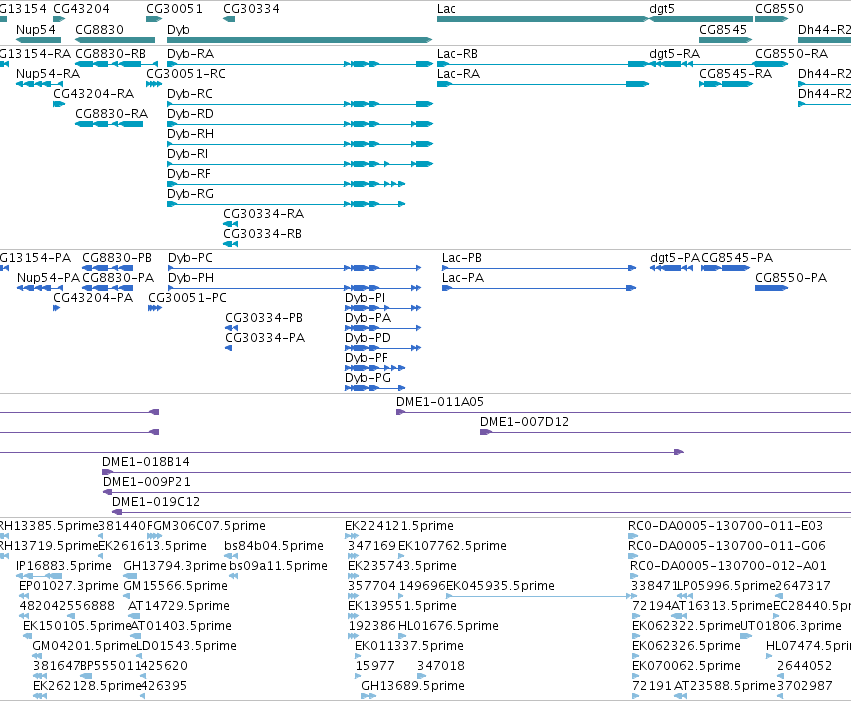This screenshot has width=851, height=701.
Task: Select protein CG30334-PB
Action: pyautogui.click(x=264, y=318)
